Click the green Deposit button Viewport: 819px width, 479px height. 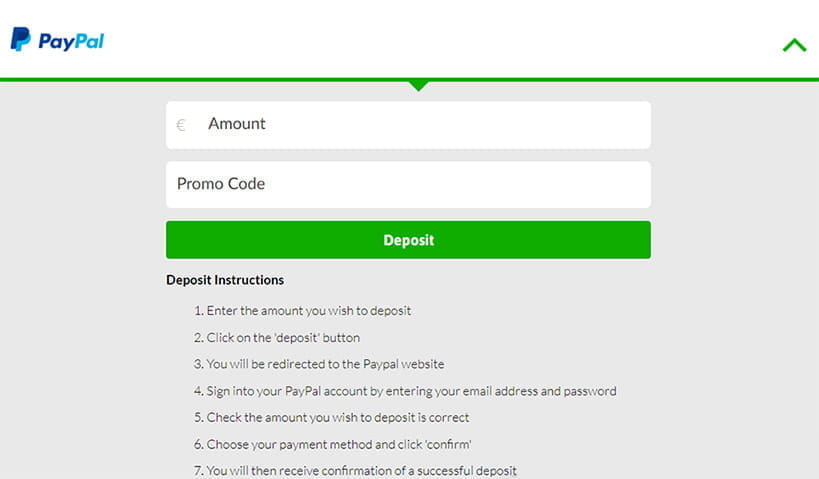[408, 240]
